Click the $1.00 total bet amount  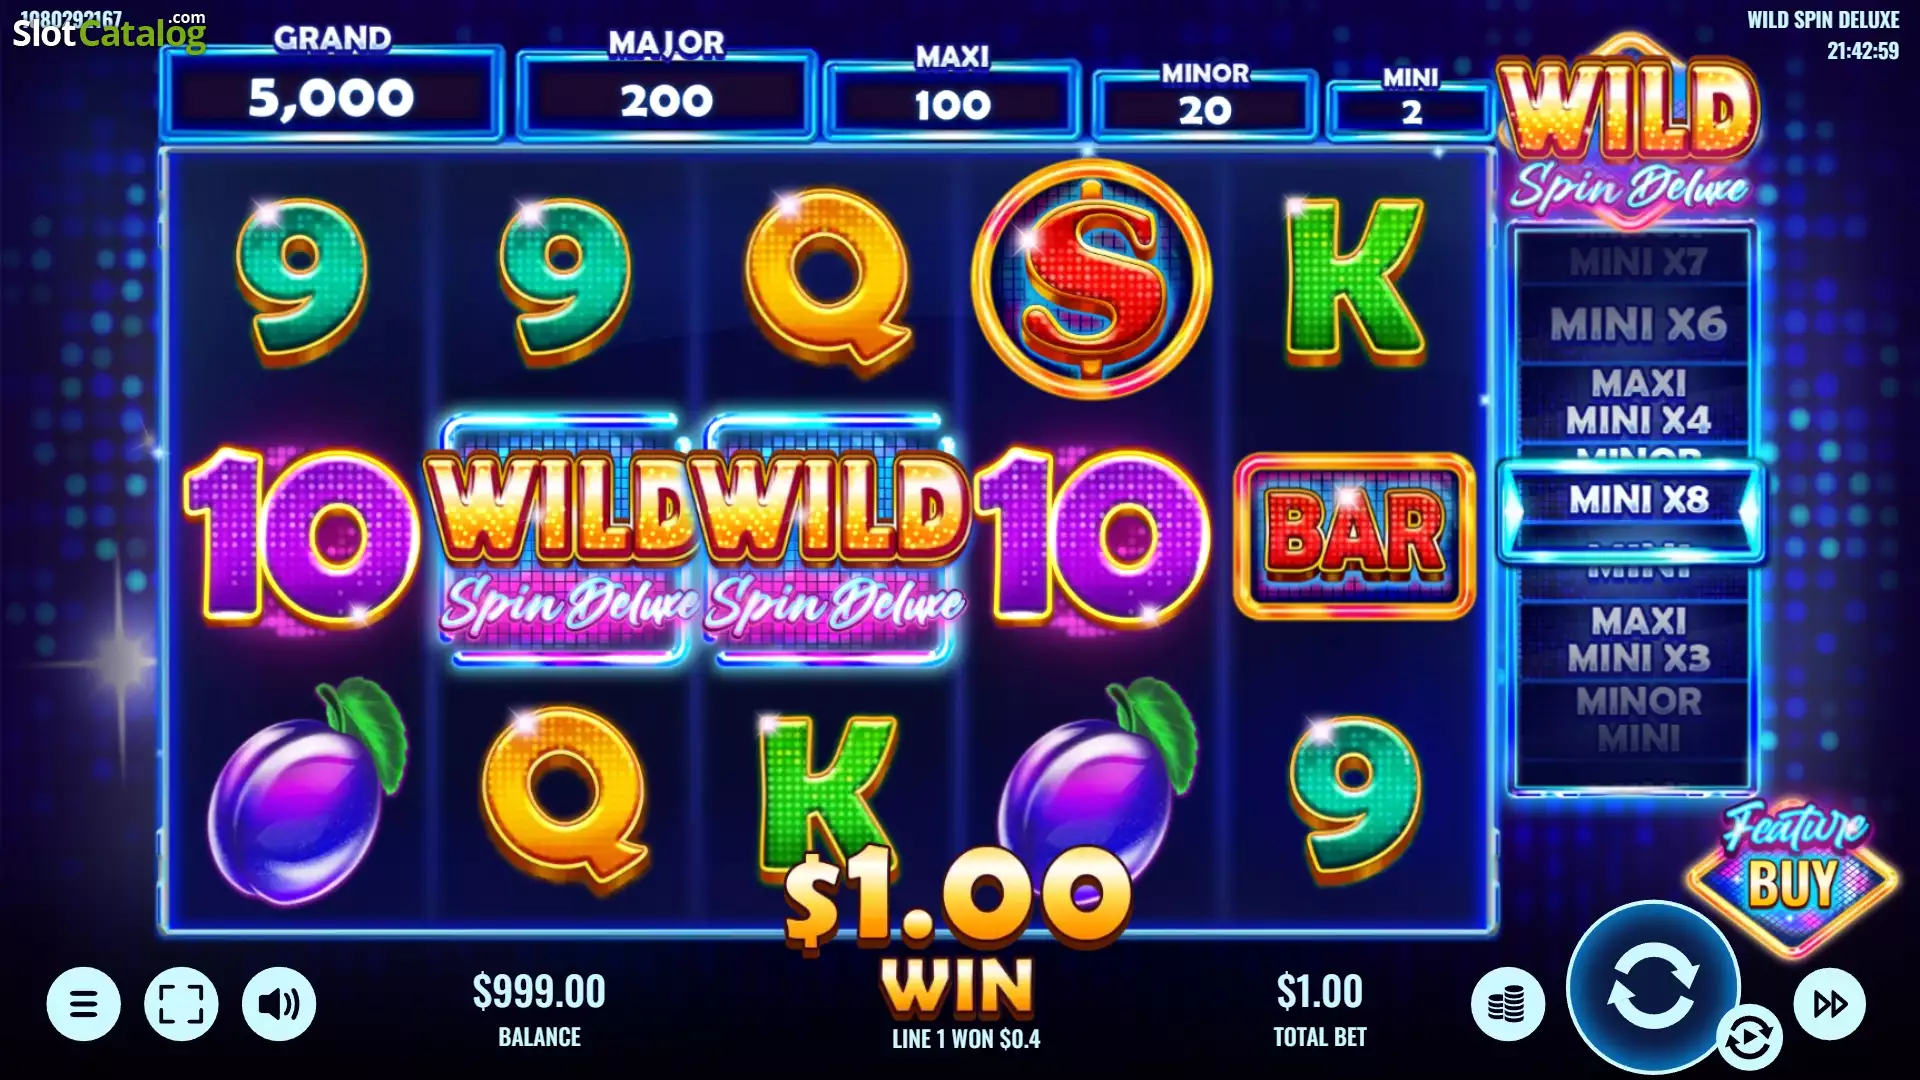click(1319, 991)
